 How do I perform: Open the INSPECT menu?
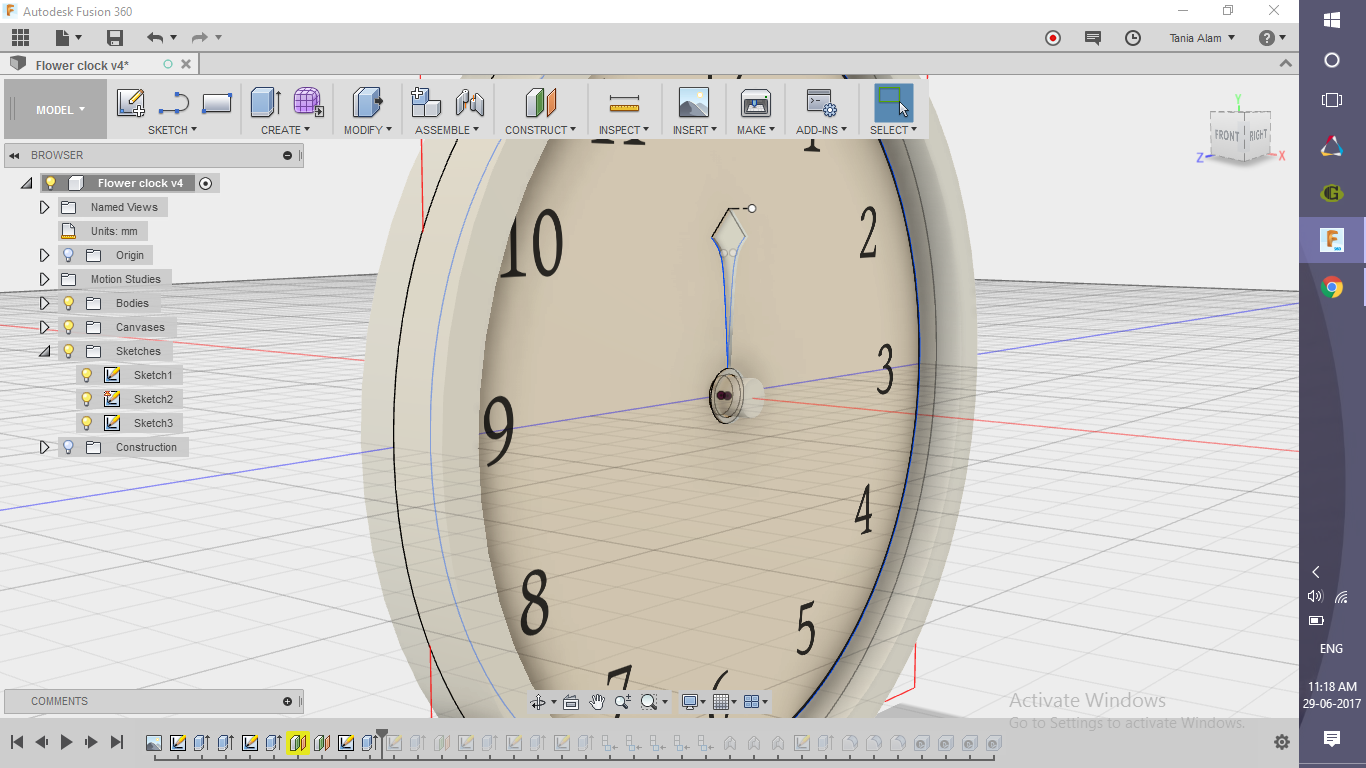(624, 130)
